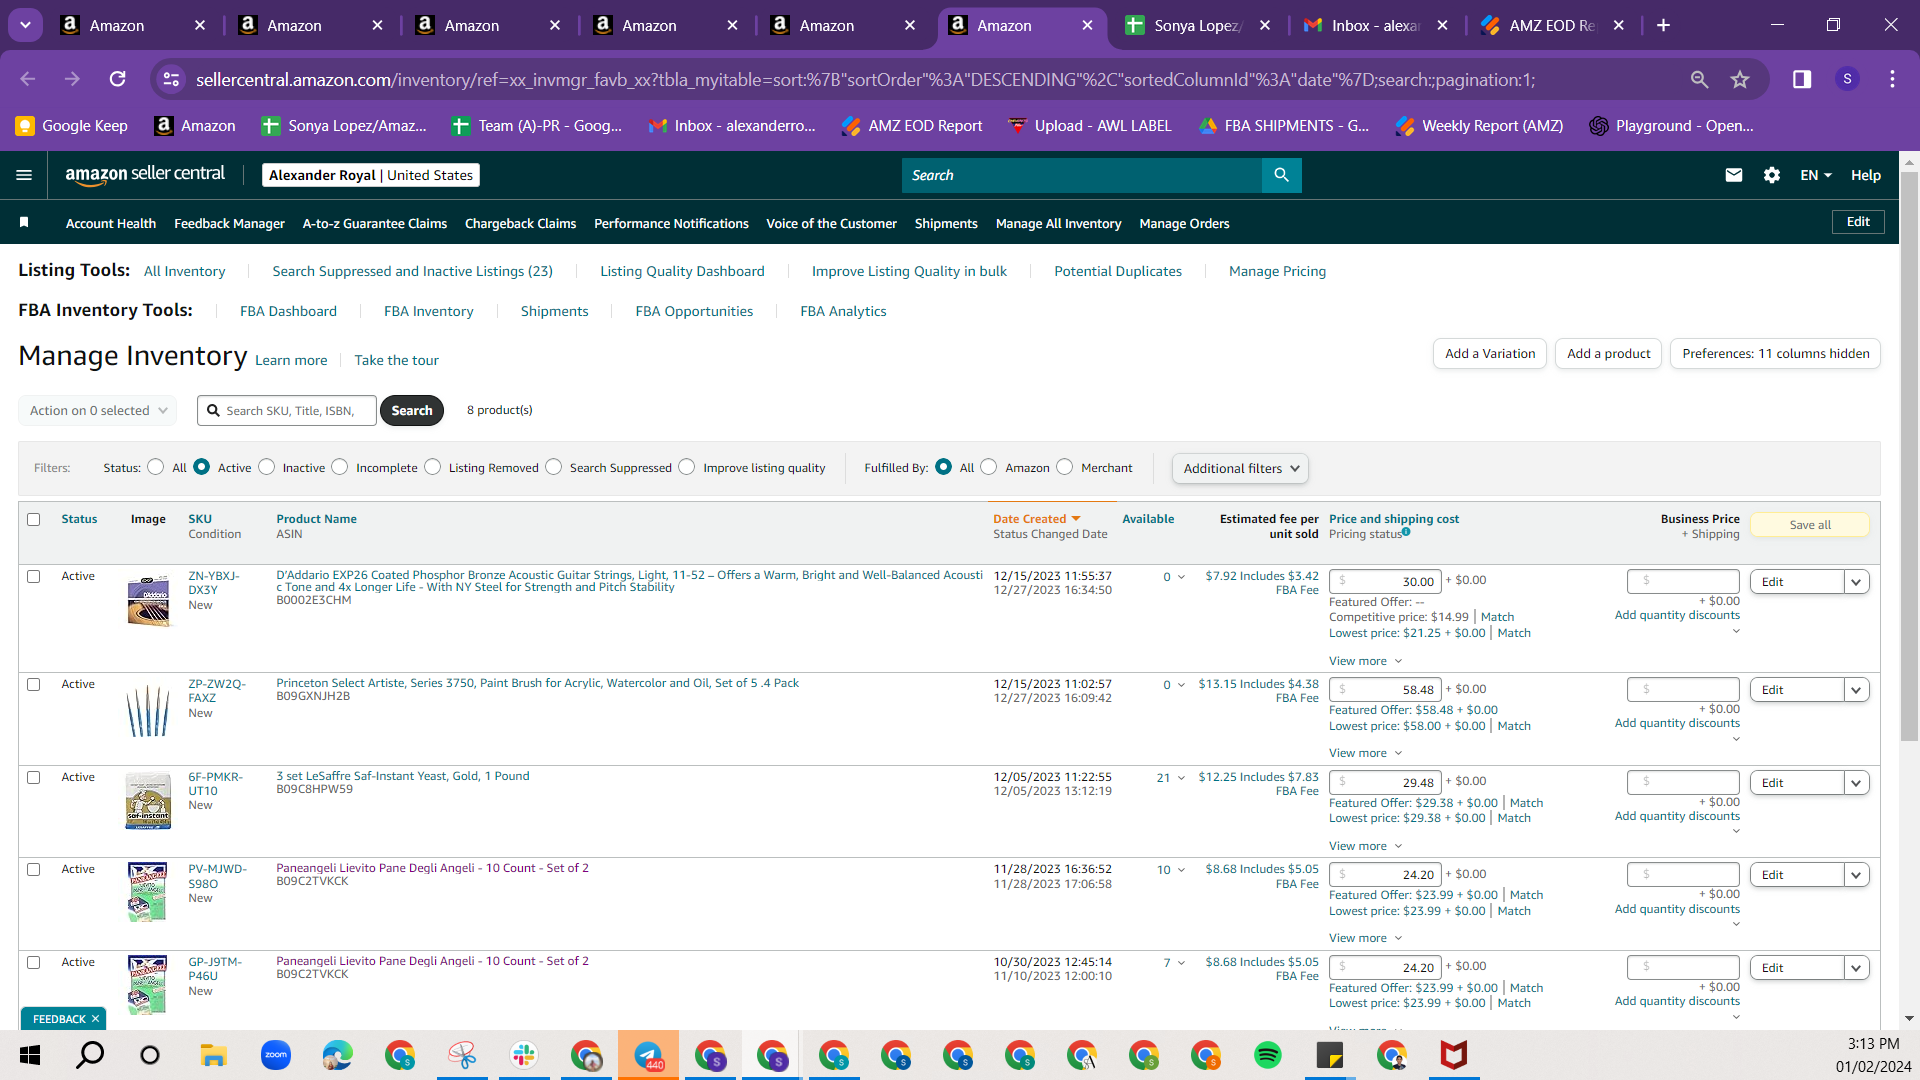This screenshot has width=1920, height=1080.
Task: Open the tab search chevron button
Action: point(25,25)
